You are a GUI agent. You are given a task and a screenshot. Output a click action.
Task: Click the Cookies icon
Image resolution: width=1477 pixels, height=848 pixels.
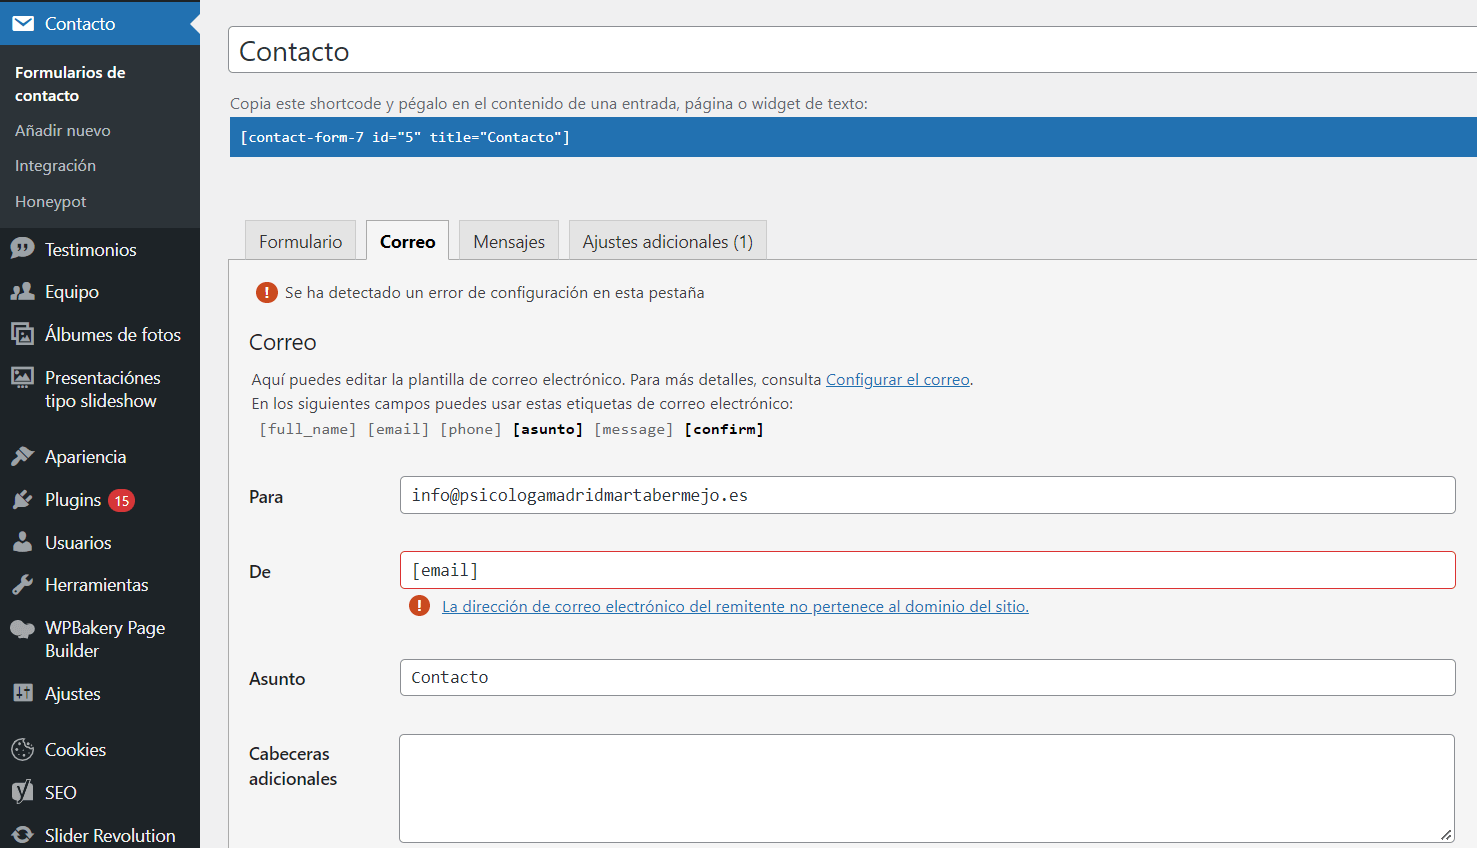[23, 749]
